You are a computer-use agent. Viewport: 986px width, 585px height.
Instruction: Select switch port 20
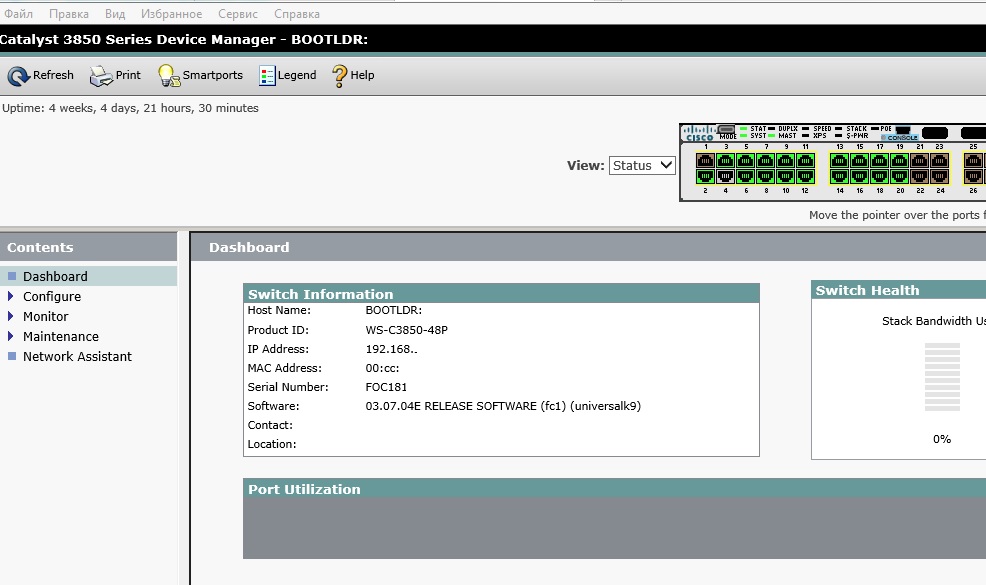(x=900, y=177)
